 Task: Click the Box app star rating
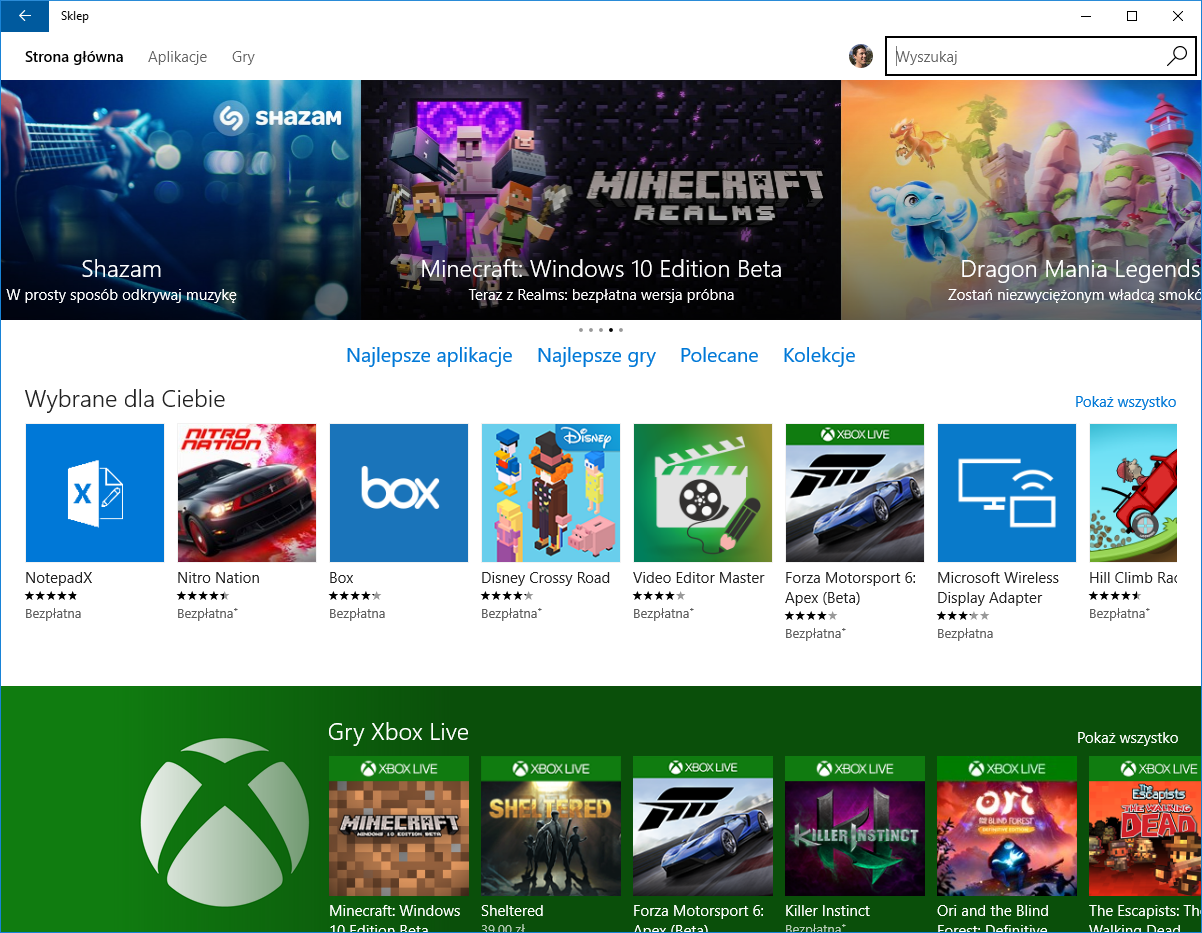point(355,596)
